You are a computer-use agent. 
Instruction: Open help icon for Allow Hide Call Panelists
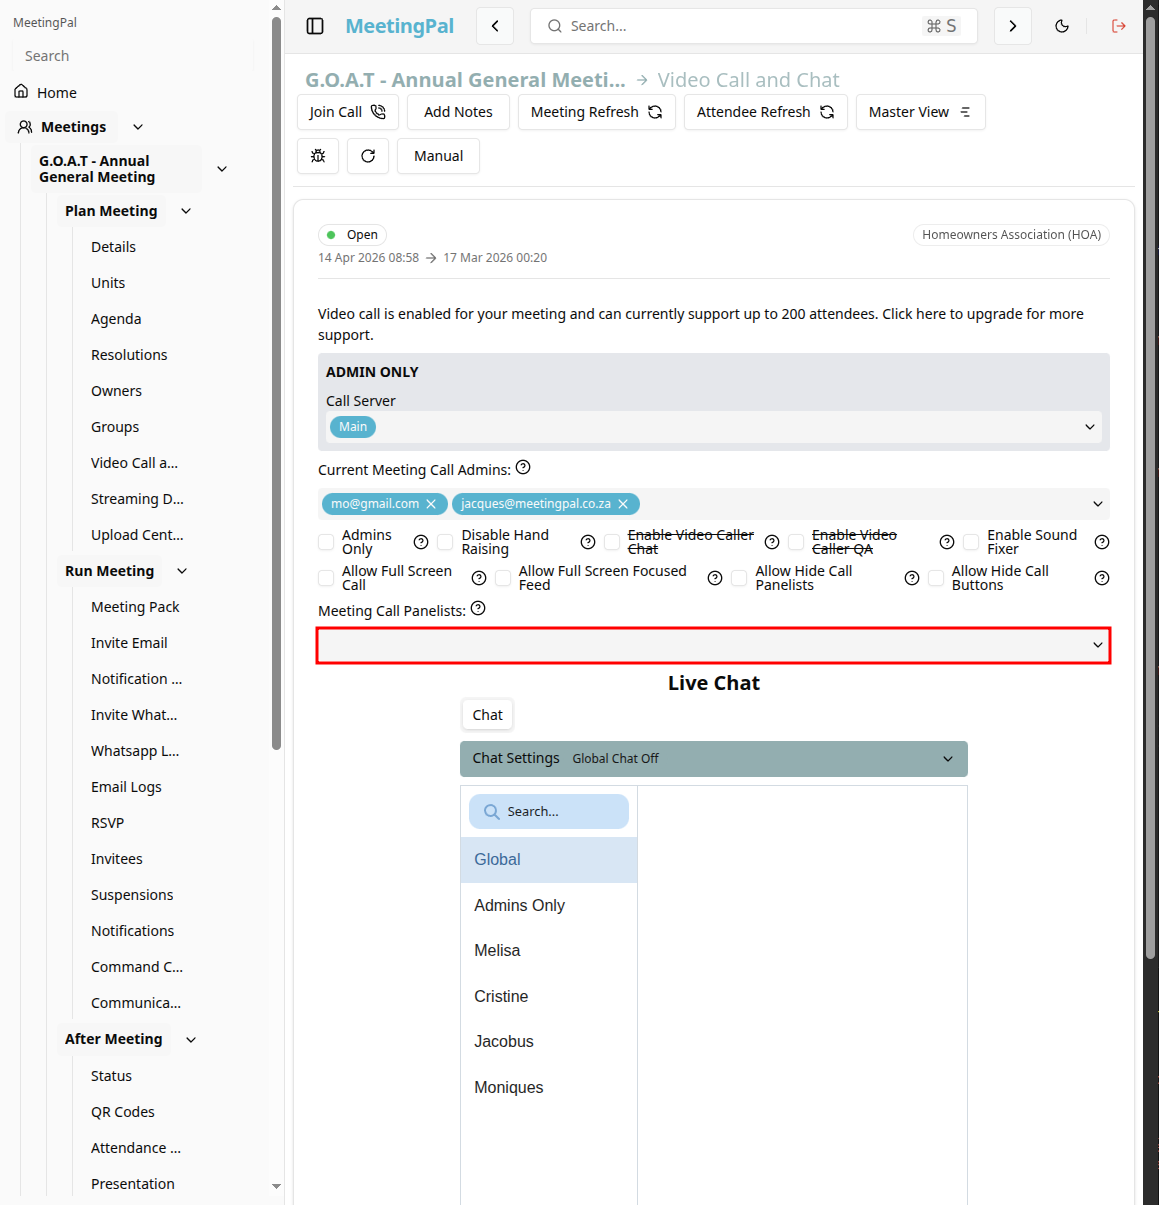point(912,578)
